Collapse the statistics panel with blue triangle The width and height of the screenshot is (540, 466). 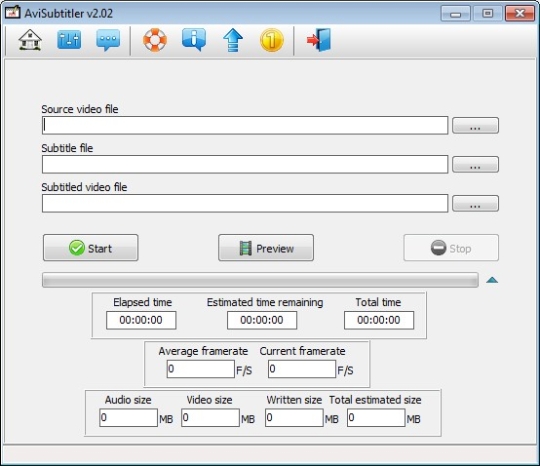[x=492, y=280]
